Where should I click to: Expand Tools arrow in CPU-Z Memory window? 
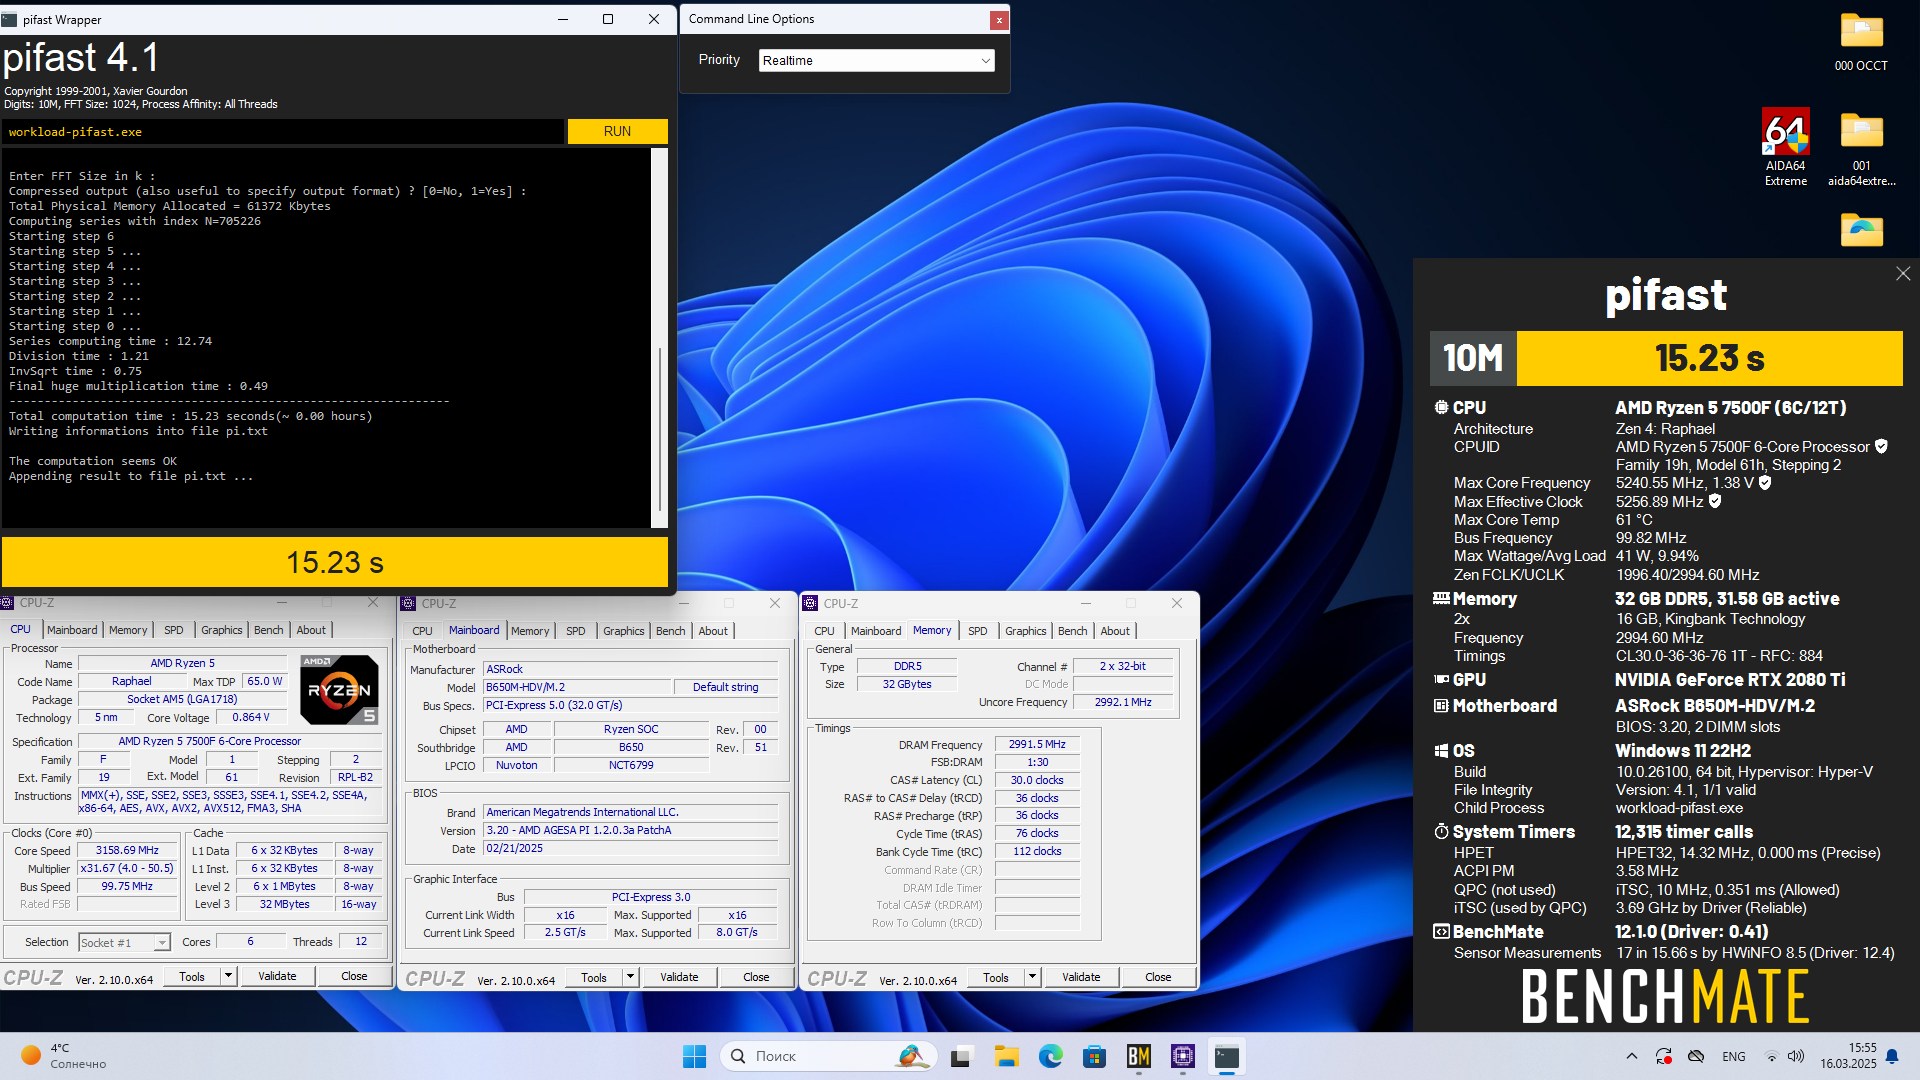point(1032,977)
